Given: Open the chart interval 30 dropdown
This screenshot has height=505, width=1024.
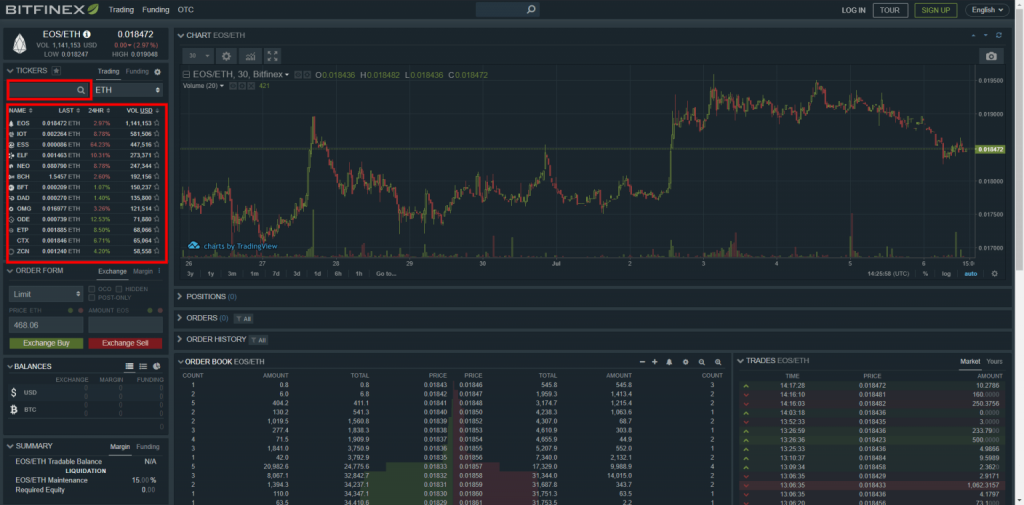Looking at the screenshot, I should click(198, 56).
